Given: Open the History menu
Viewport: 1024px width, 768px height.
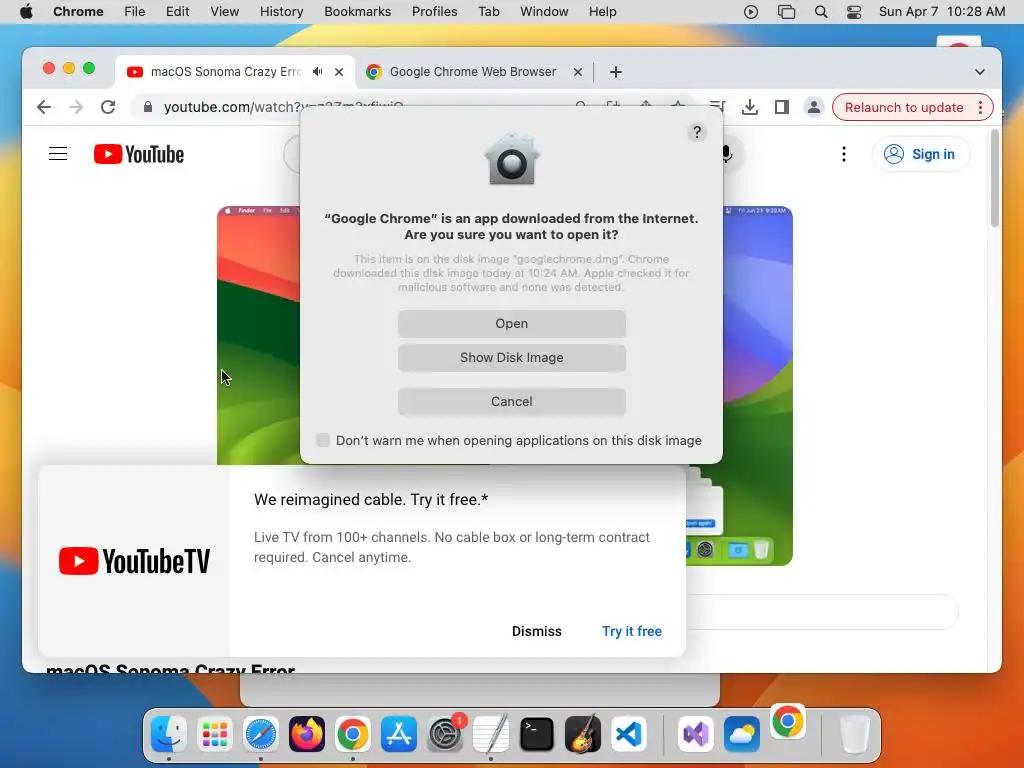Looking at the screenshot, I should pos(281,12).
